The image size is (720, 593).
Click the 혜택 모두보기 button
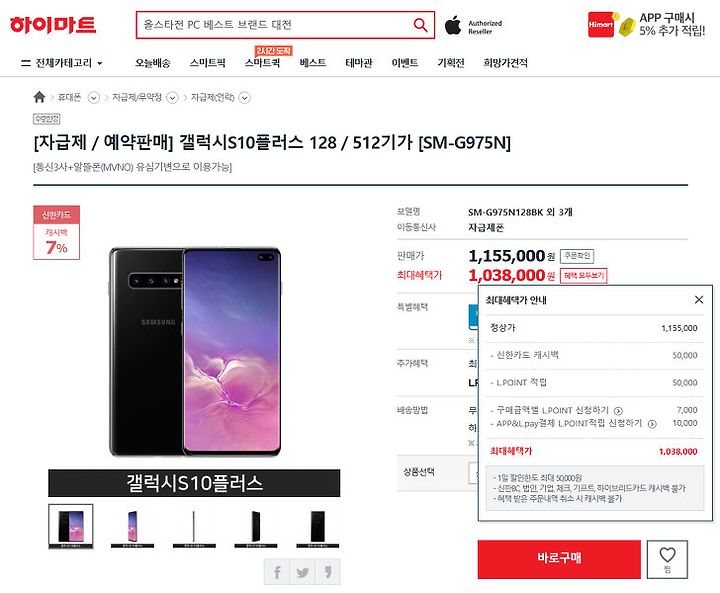[x=584, y=276]
